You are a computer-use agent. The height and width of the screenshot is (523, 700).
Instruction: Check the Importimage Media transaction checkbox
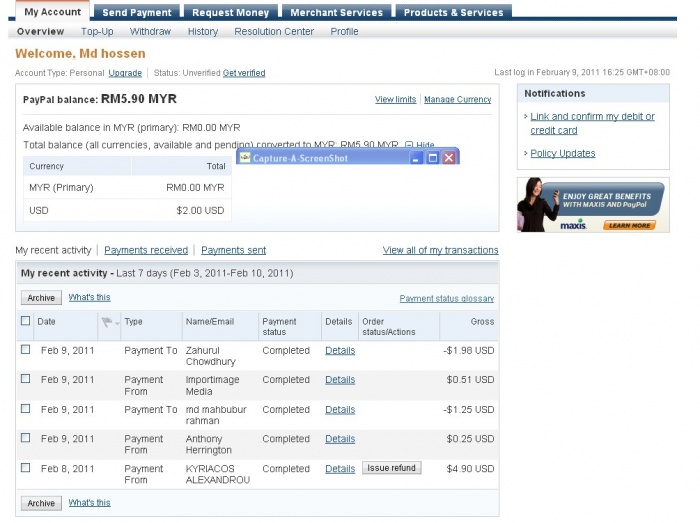pyautogui.click(x=25, y=379)
